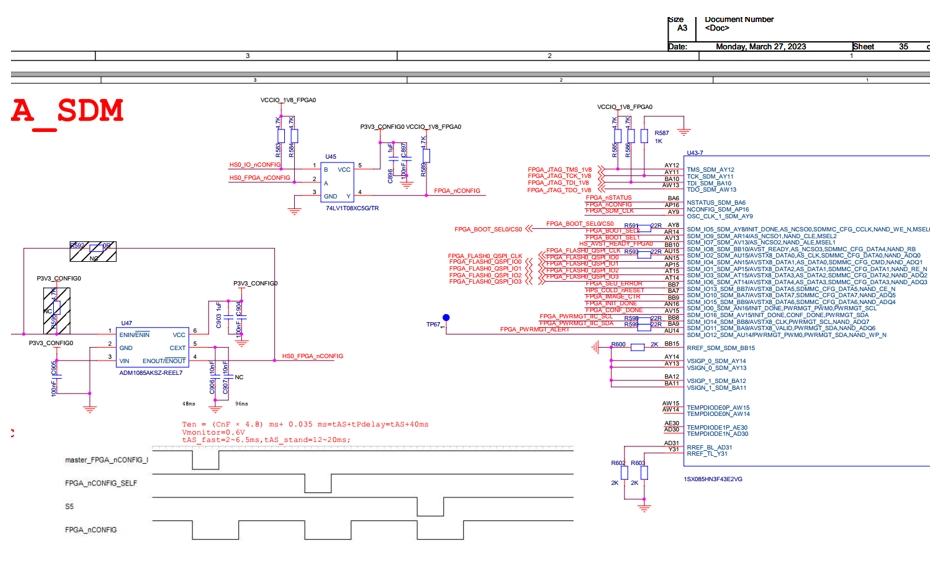Select the master_FPGA_nCONFIG_I waveform label
The image size is (939, 561).
(106, 460)
